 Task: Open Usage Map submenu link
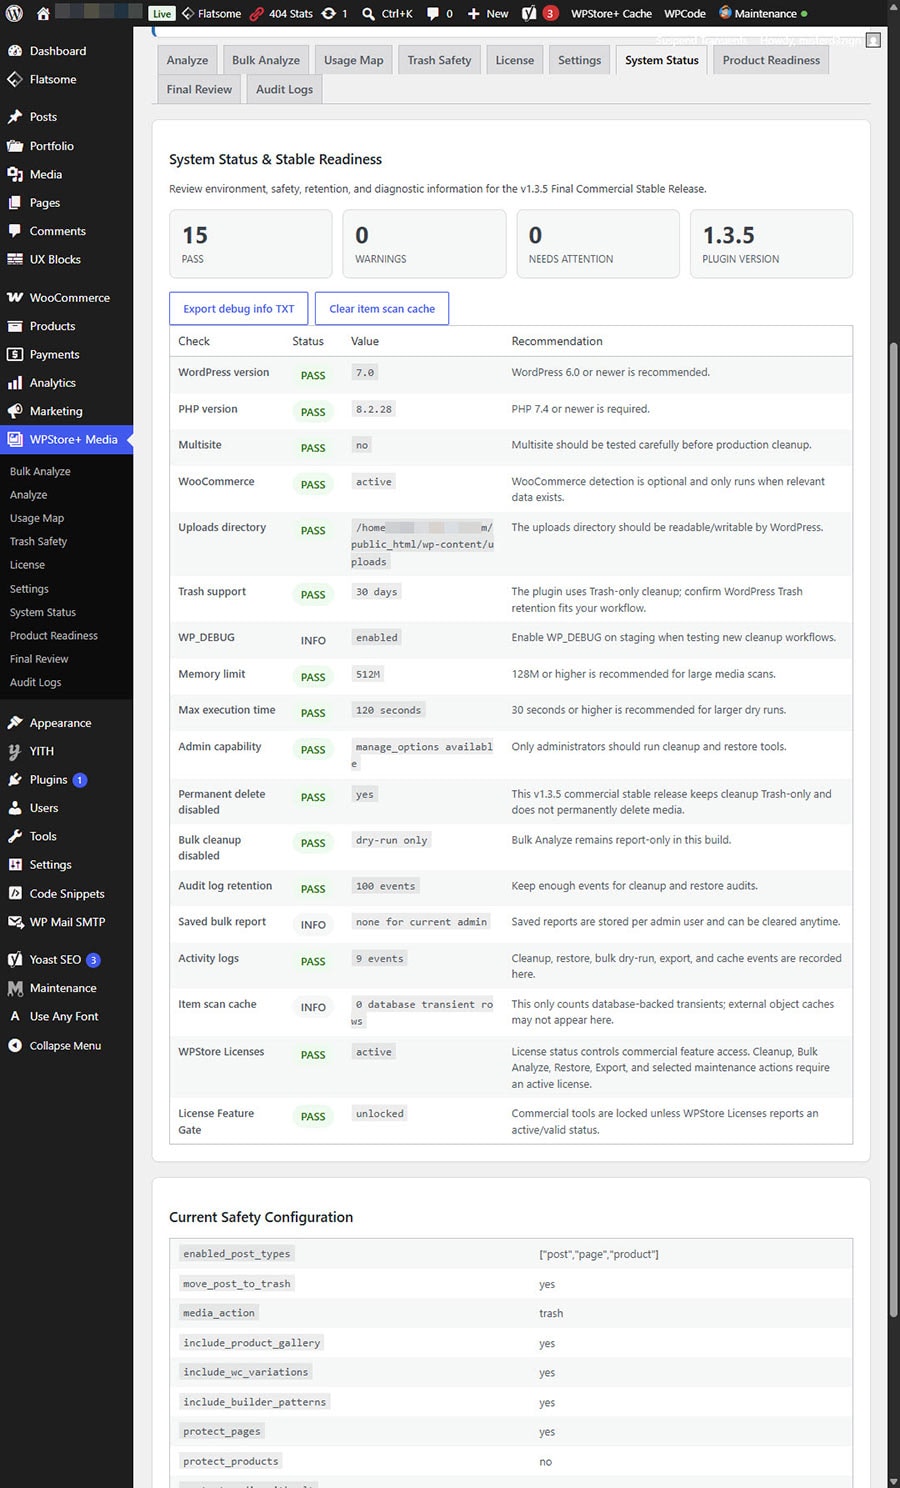pos(37,518)
